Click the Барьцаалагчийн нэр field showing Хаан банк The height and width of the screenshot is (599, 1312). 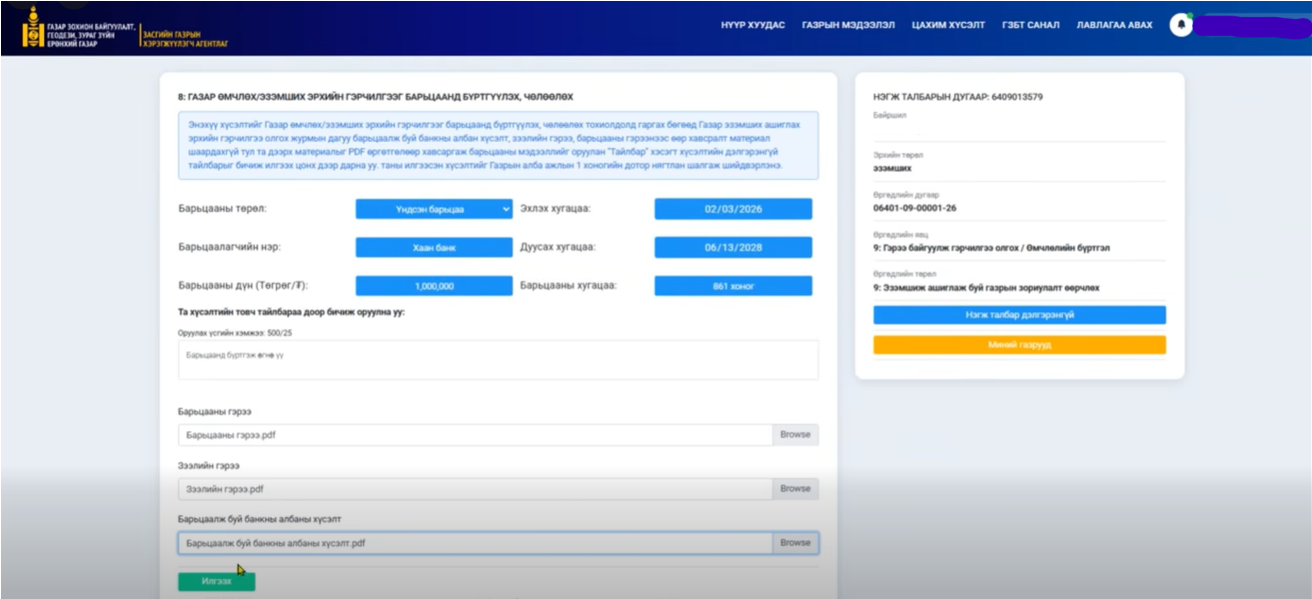(434, 247)
